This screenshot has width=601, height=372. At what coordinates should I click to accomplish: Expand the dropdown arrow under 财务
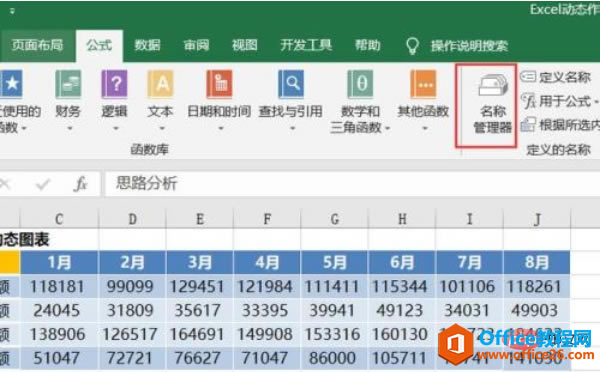(69, 129)
